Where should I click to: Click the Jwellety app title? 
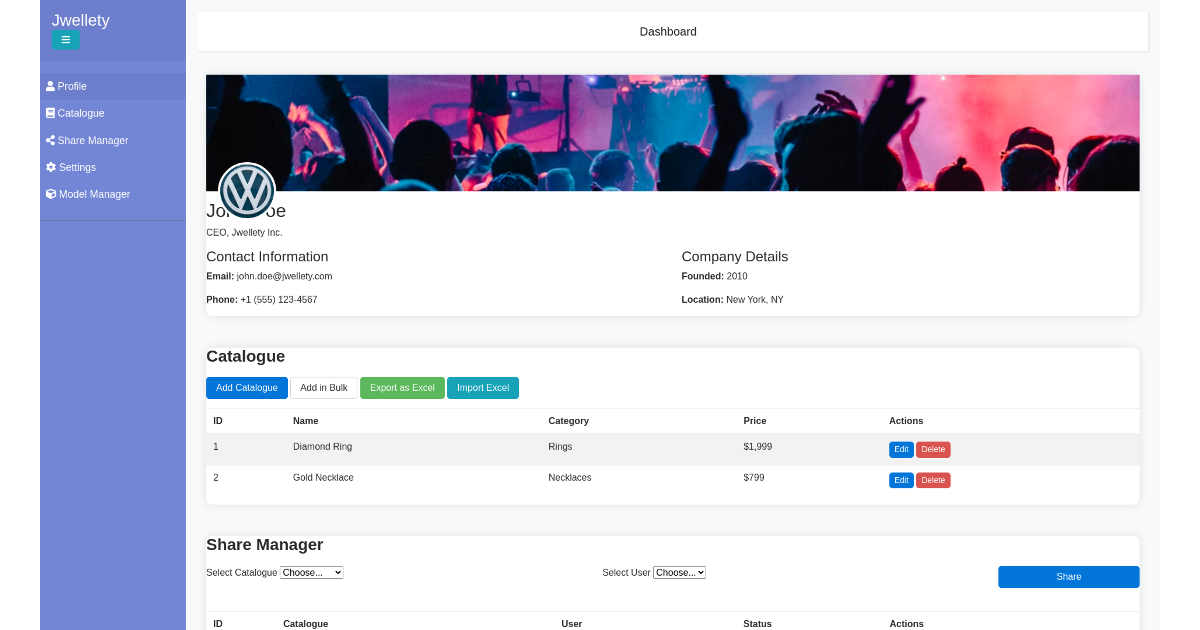click(80, 20)
